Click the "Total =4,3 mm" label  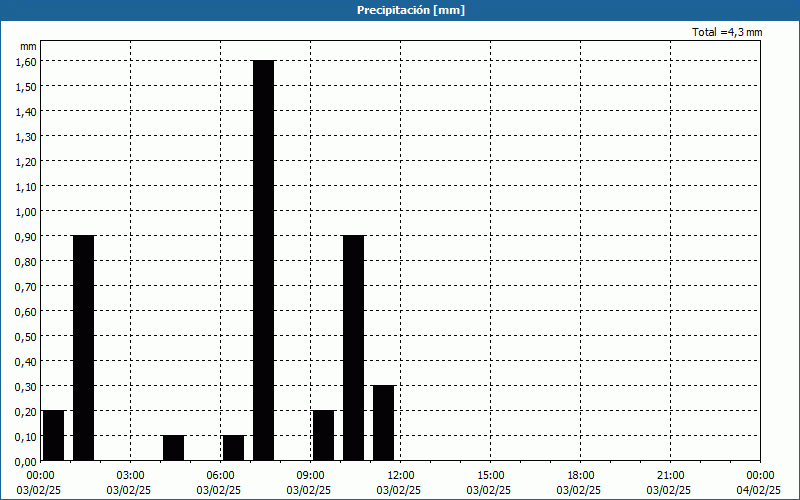727,32
